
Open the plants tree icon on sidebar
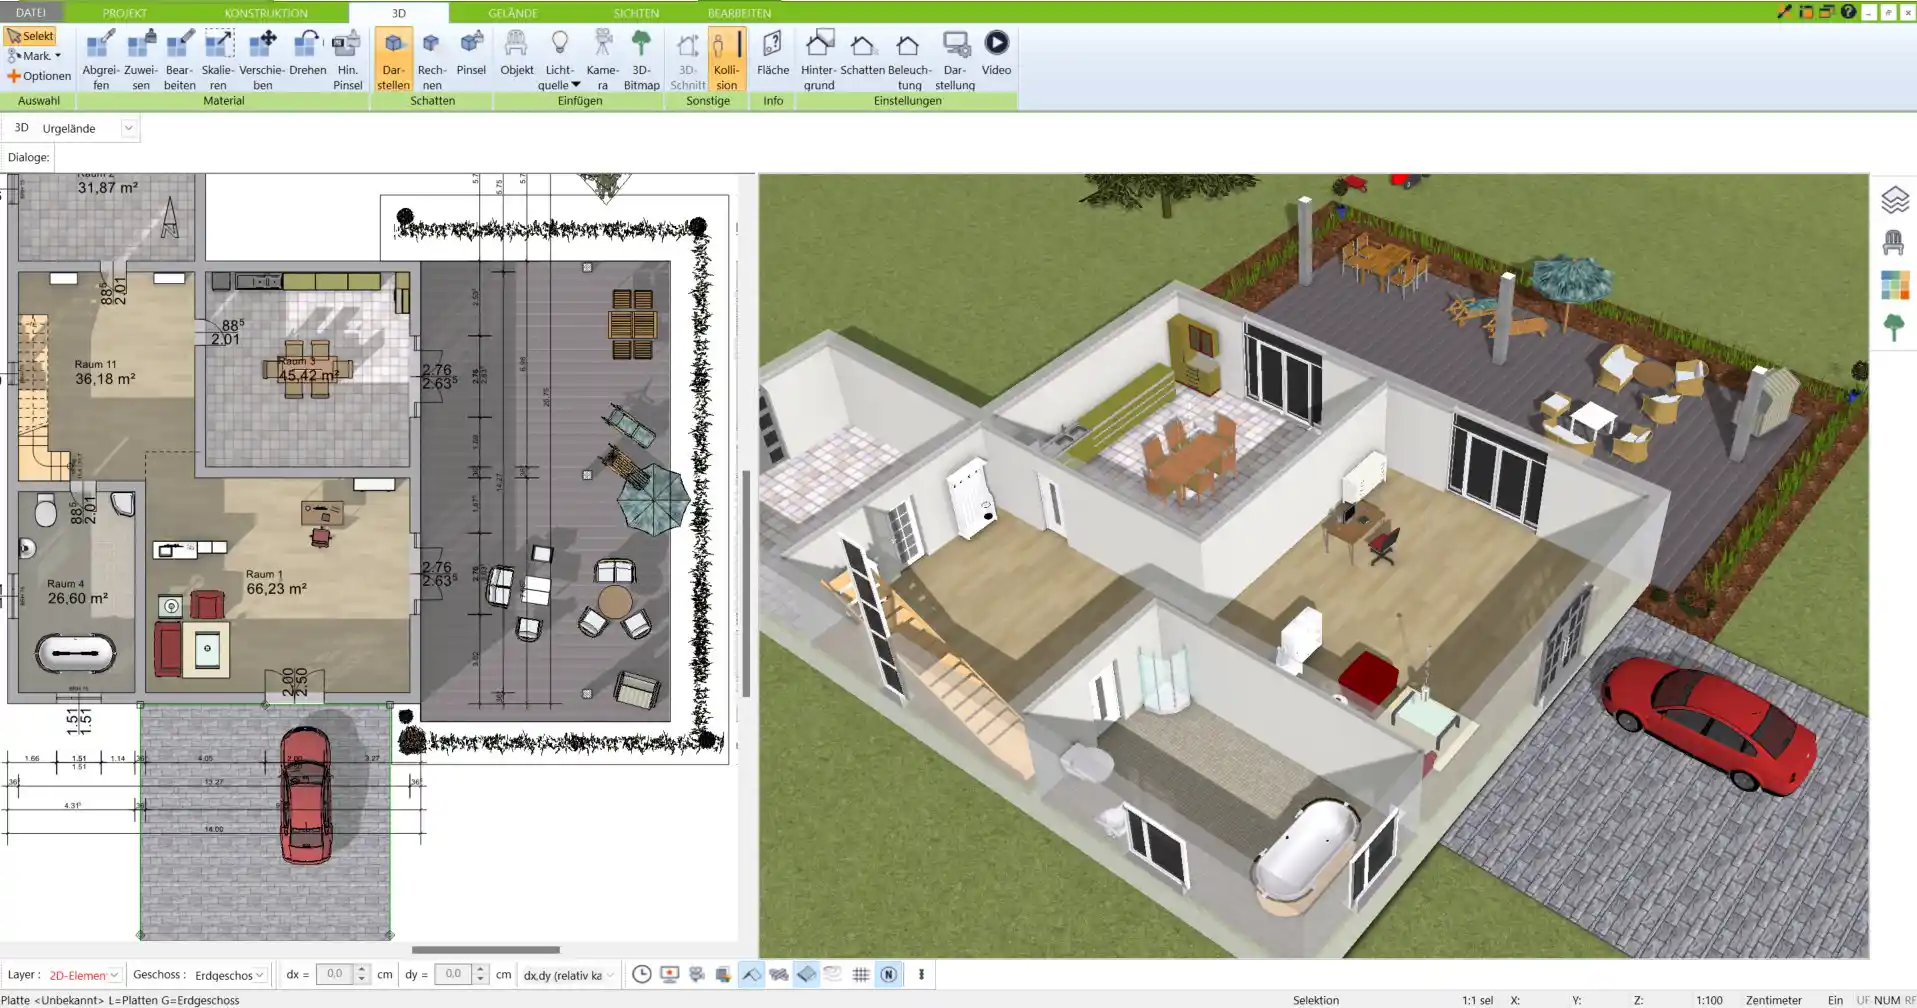click(x=1893, y=327)
